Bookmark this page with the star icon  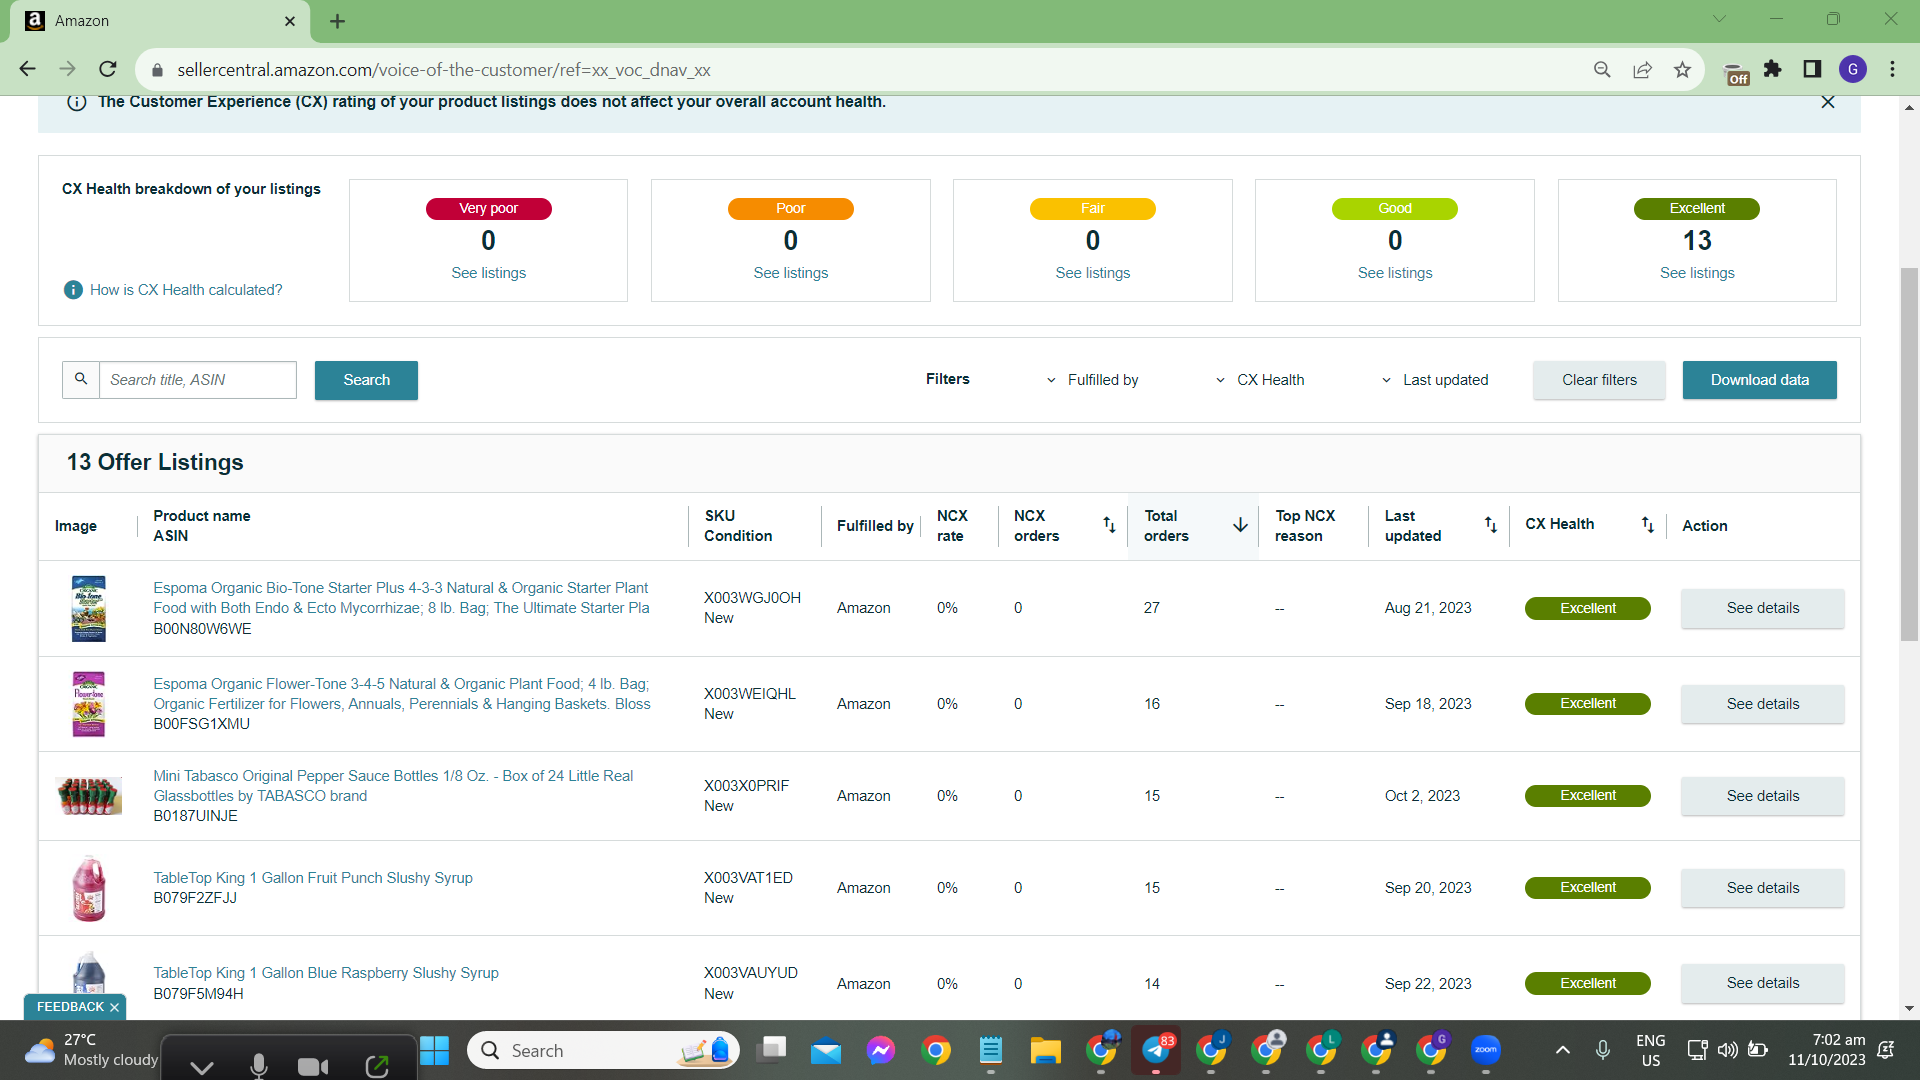(1682, 69)
